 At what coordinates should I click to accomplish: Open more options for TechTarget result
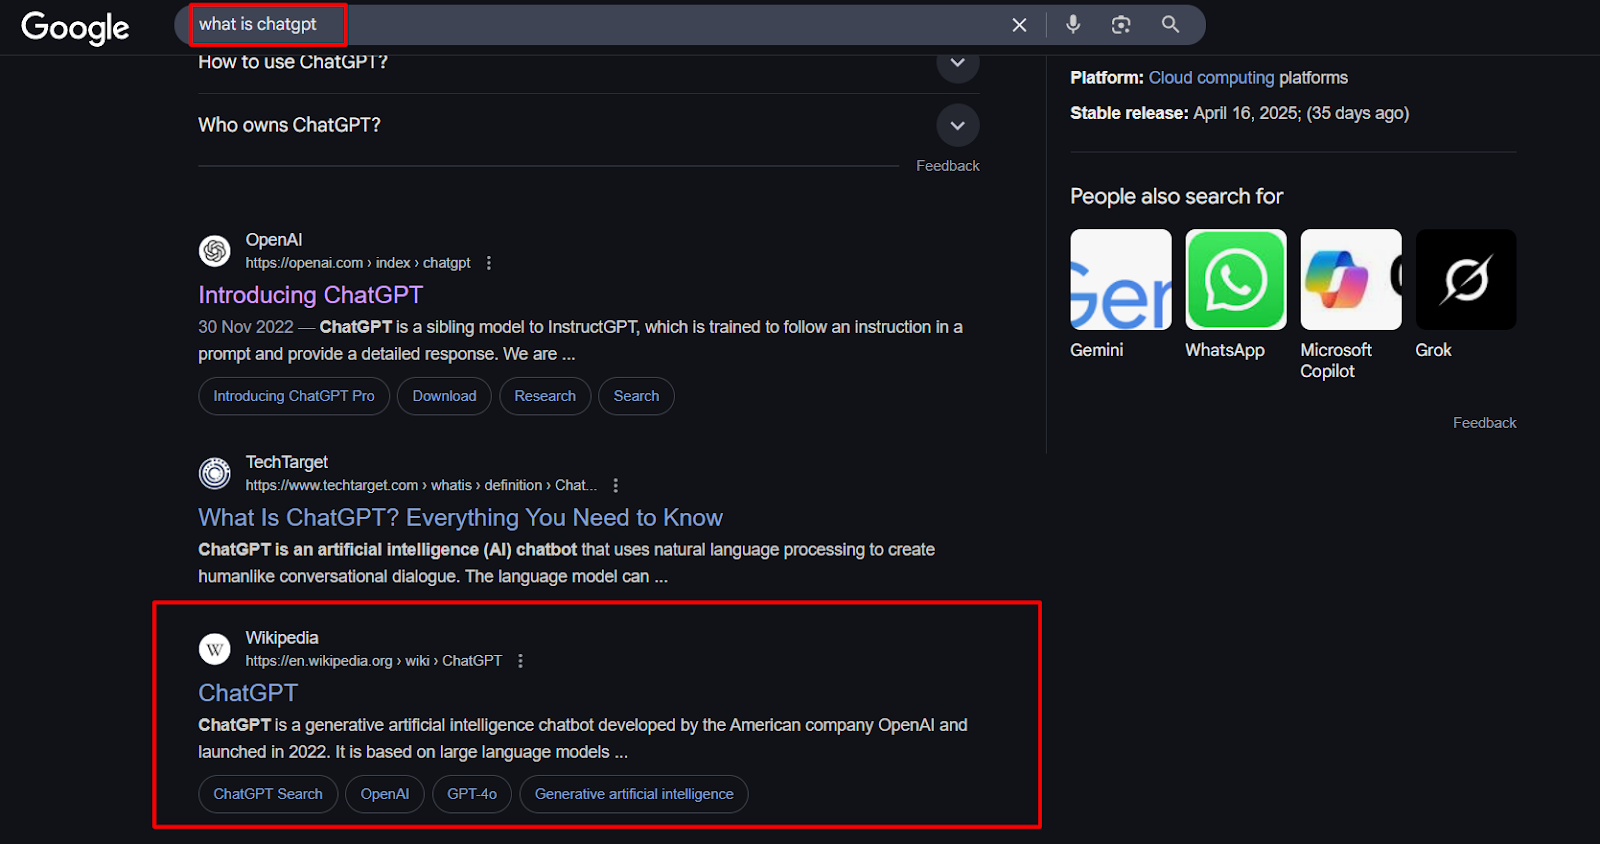click(x=616, y=485)
